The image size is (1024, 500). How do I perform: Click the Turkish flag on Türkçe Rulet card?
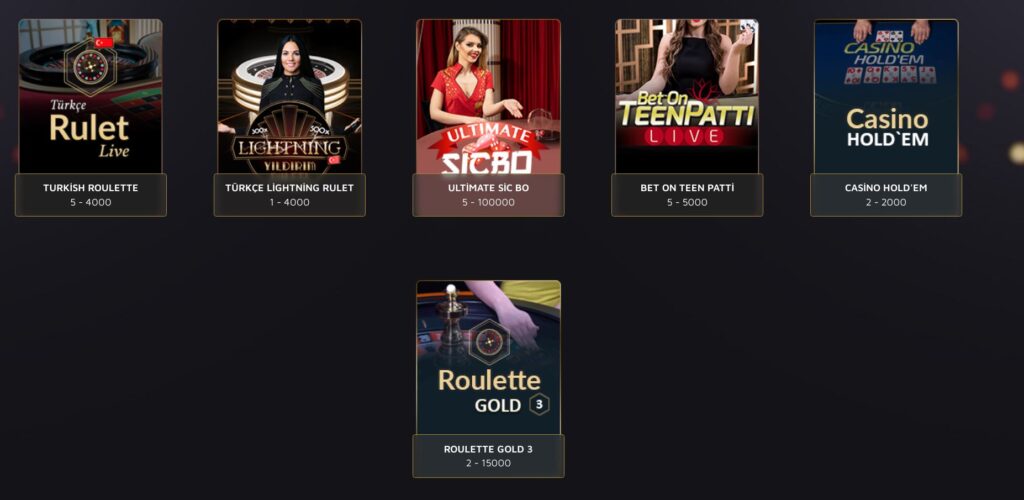(x=104, y=43)
